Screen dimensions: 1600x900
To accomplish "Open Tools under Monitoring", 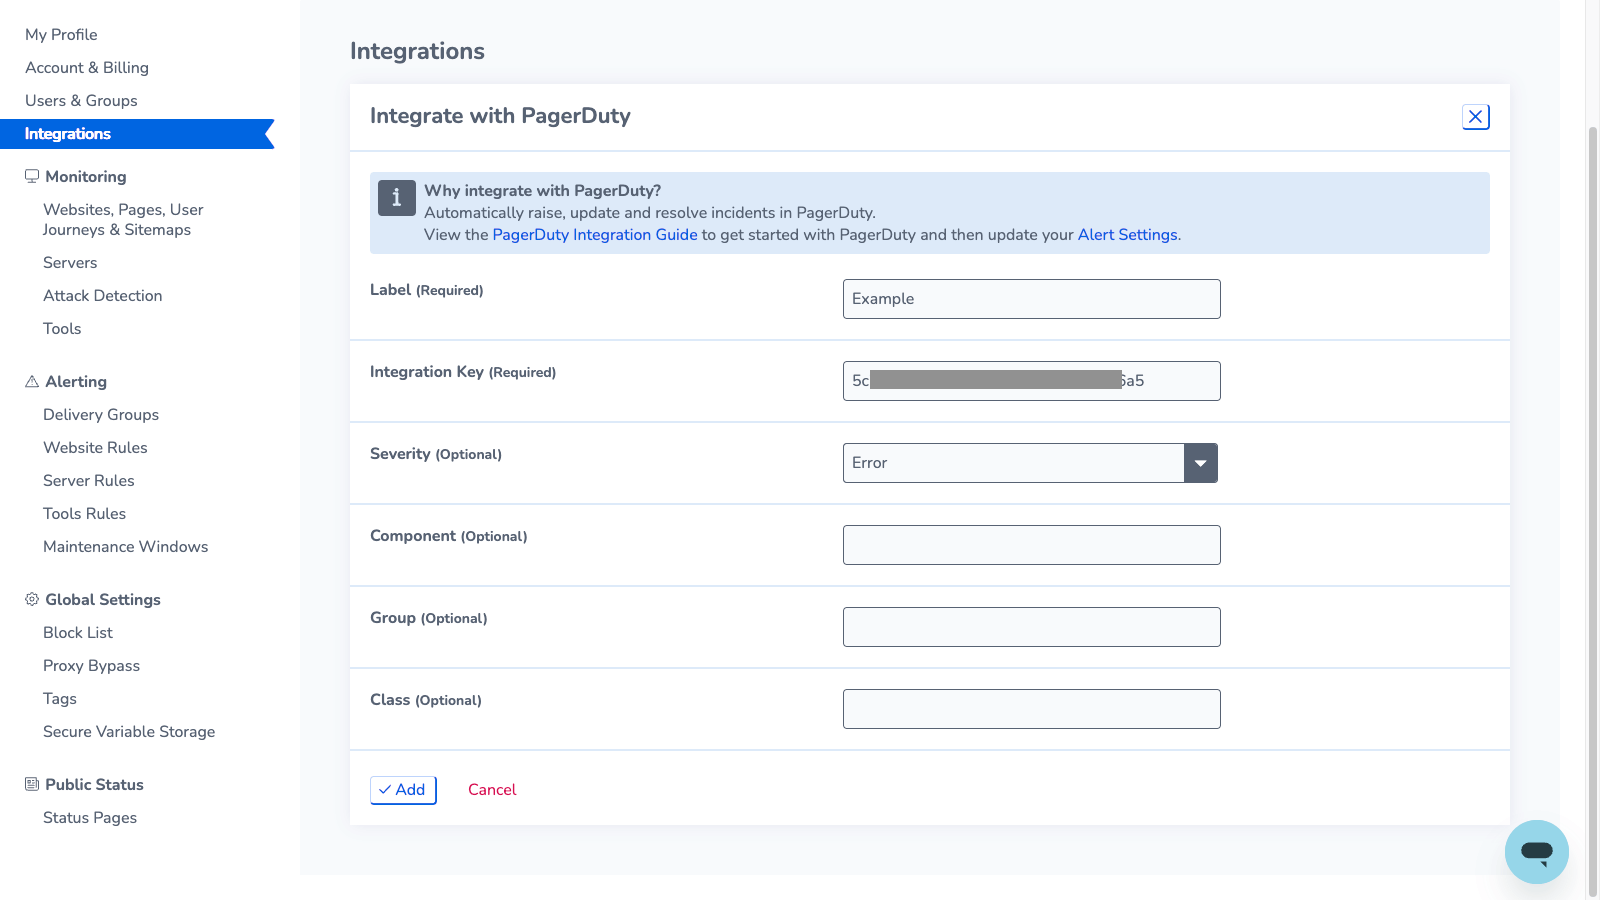I will (x=62, y=329).
